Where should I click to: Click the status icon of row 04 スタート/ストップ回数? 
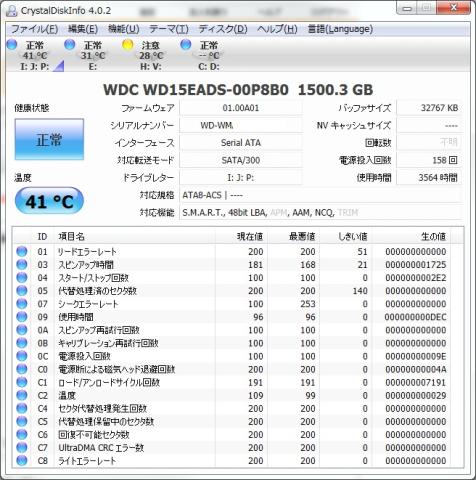coord(22,277)
